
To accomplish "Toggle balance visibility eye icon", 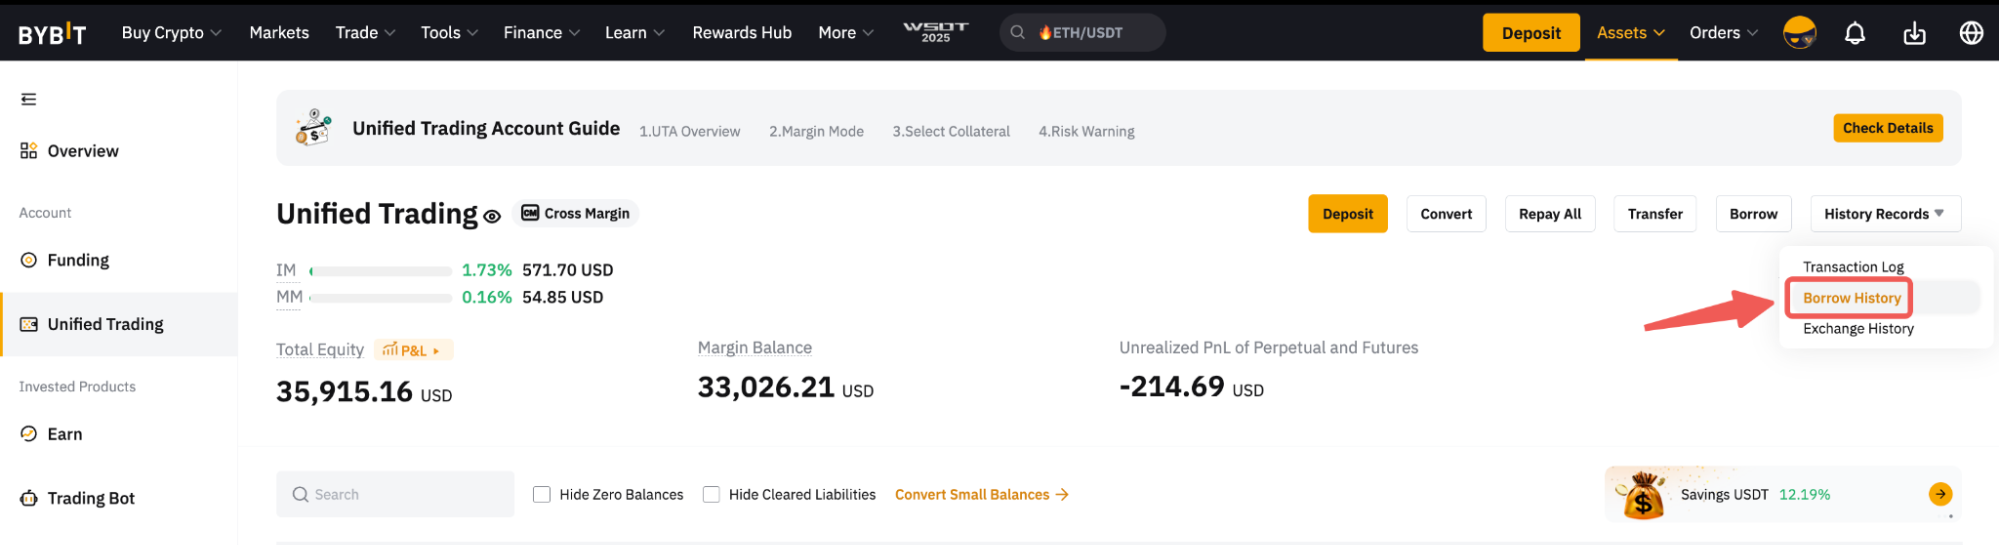I will pyautogui.click(x=492, y=216).
